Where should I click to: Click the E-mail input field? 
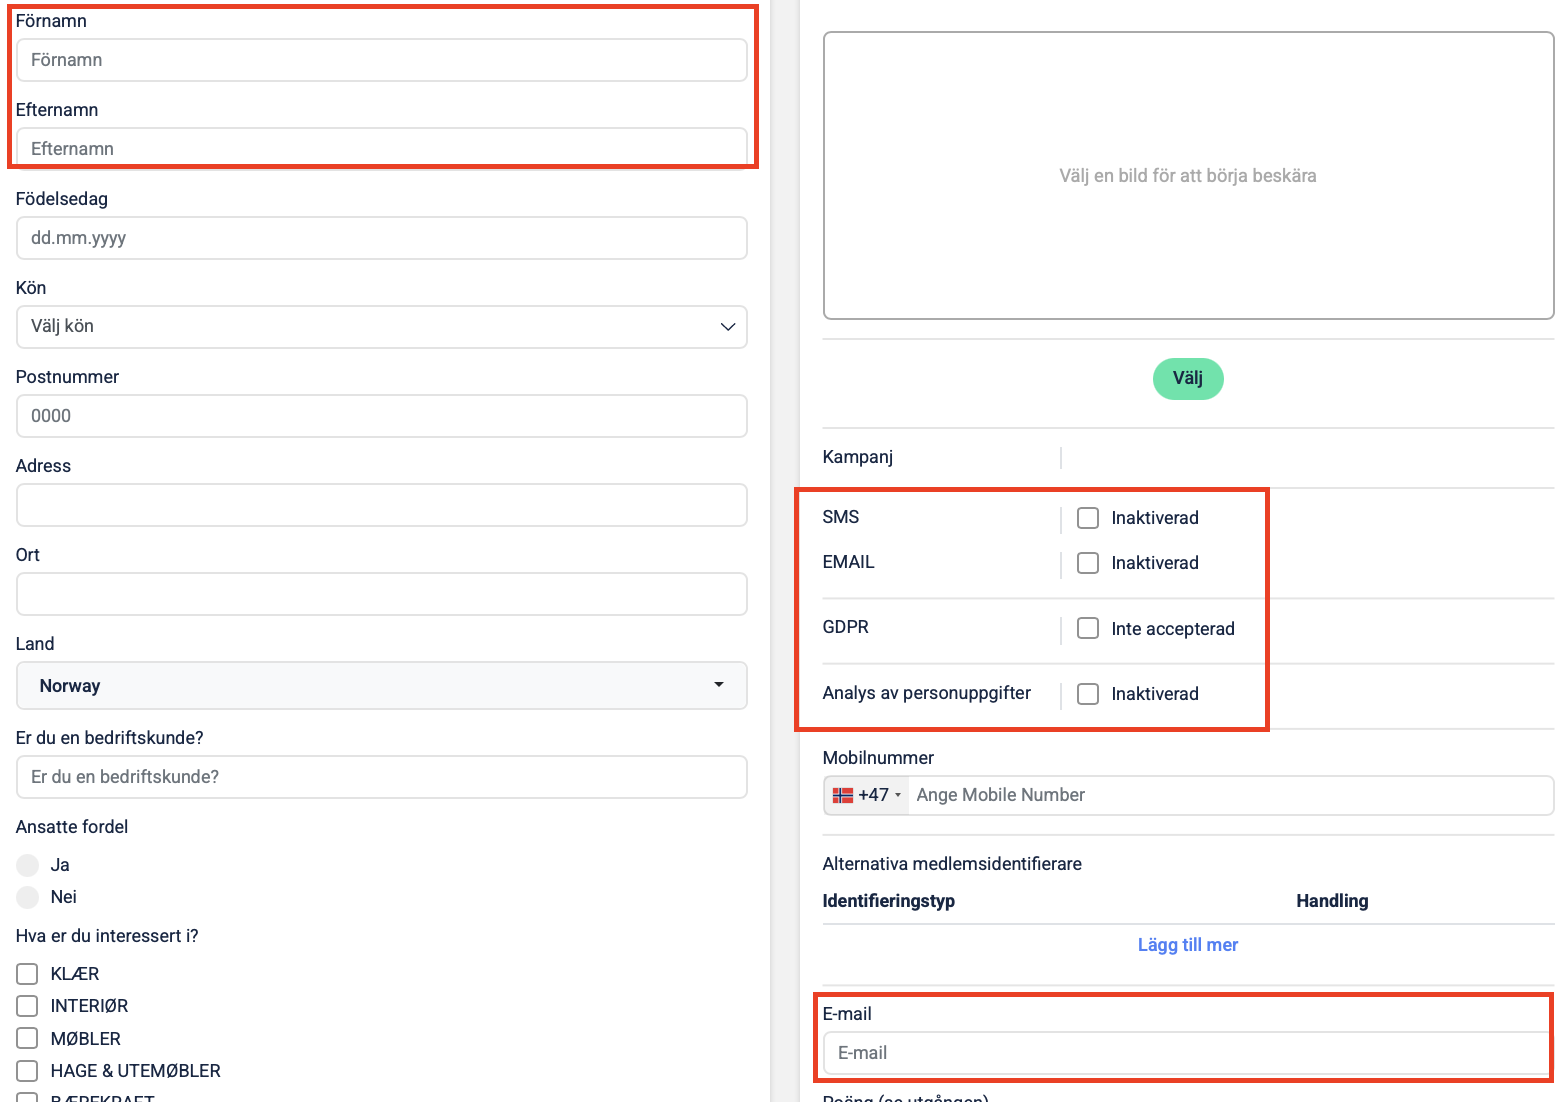pos(1187,1053)
